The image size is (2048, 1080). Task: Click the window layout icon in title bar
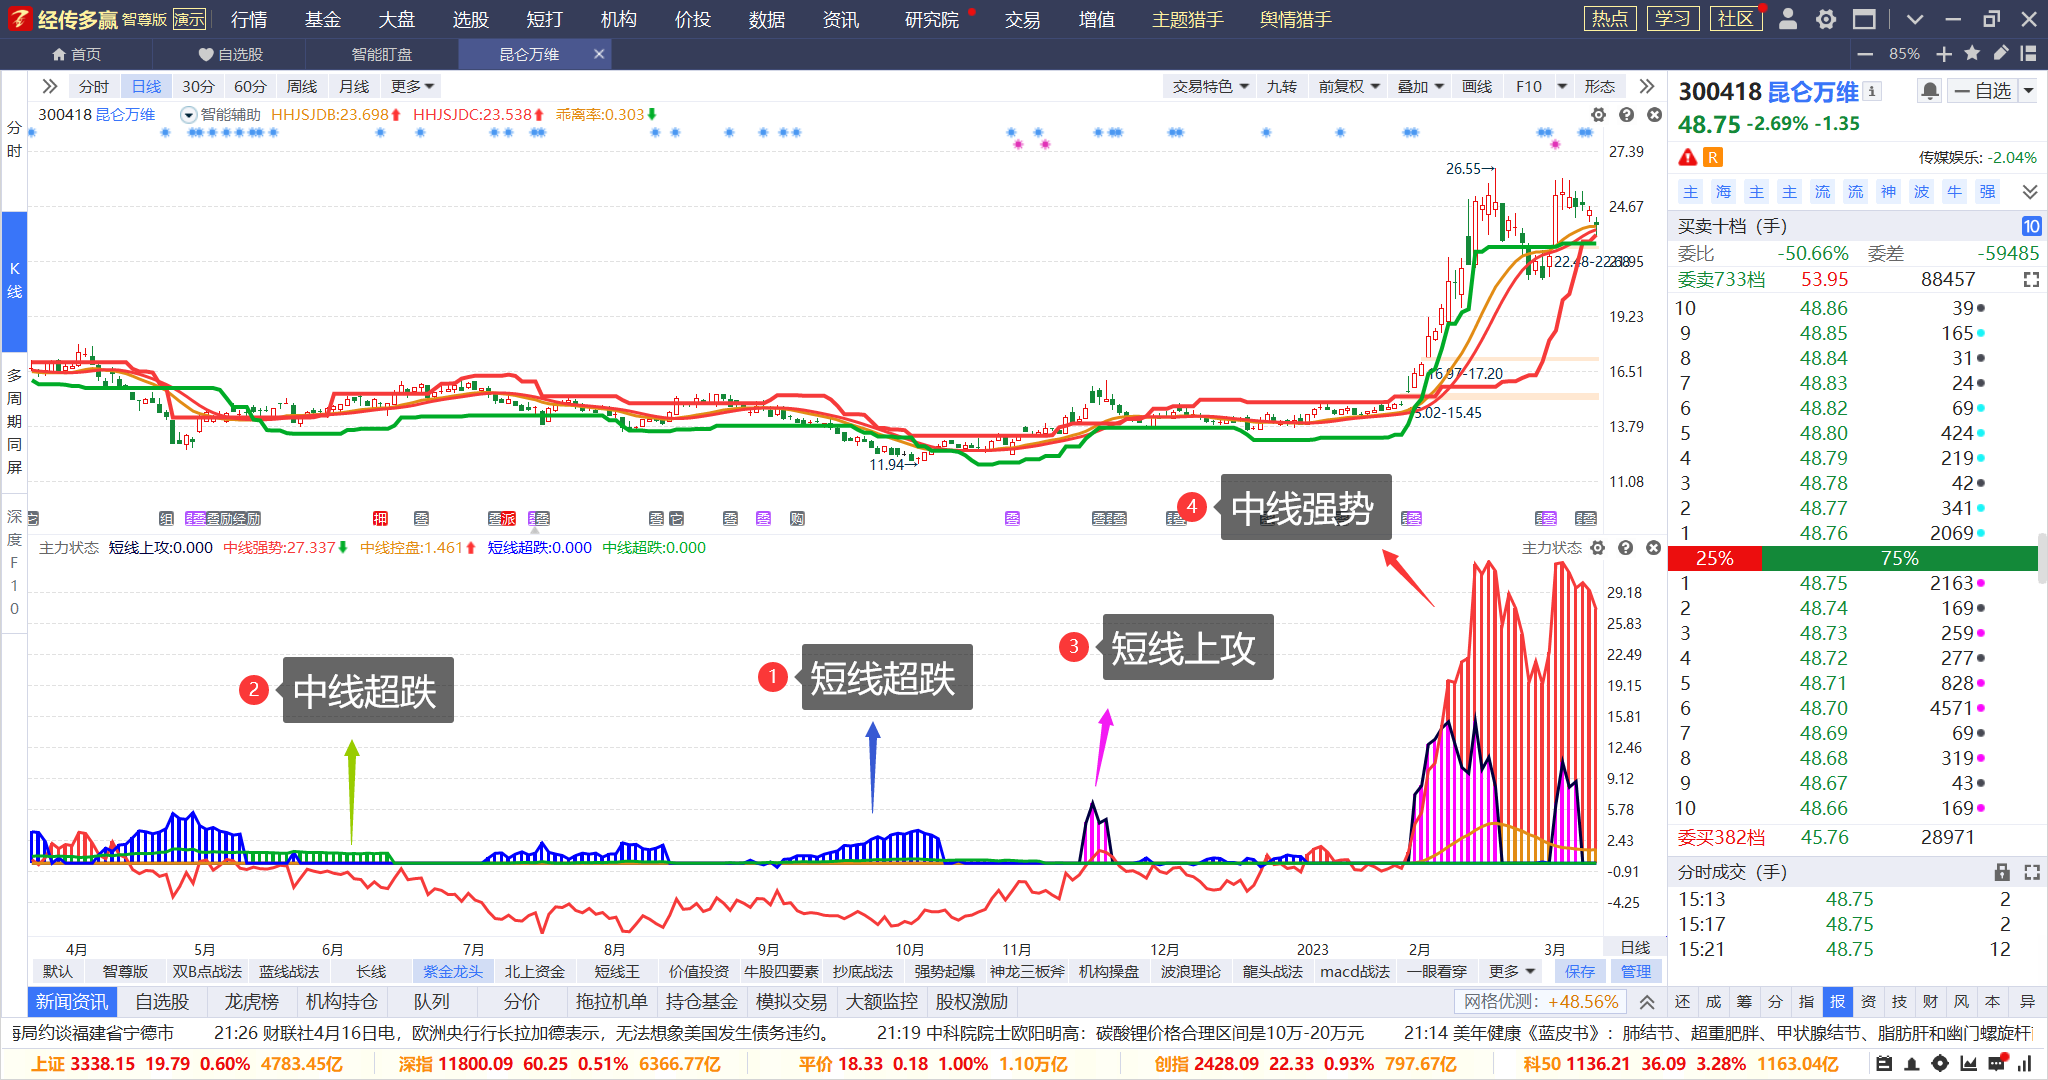point(1864,19)
